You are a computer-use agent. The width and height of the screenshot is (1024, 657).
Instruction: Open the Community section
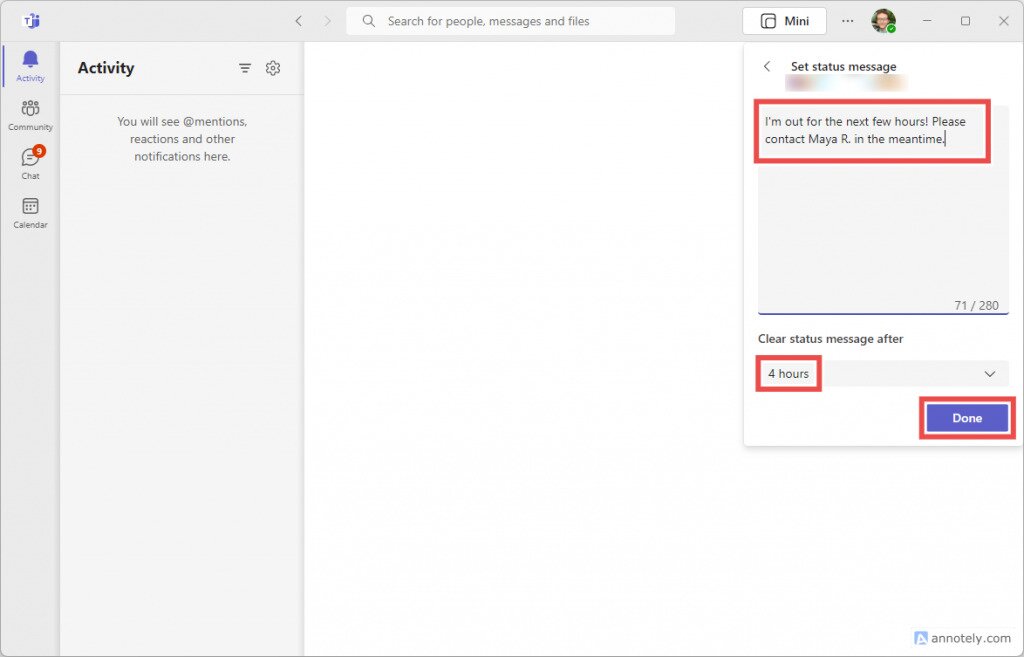pyautogui.click(x=30, y=113)
